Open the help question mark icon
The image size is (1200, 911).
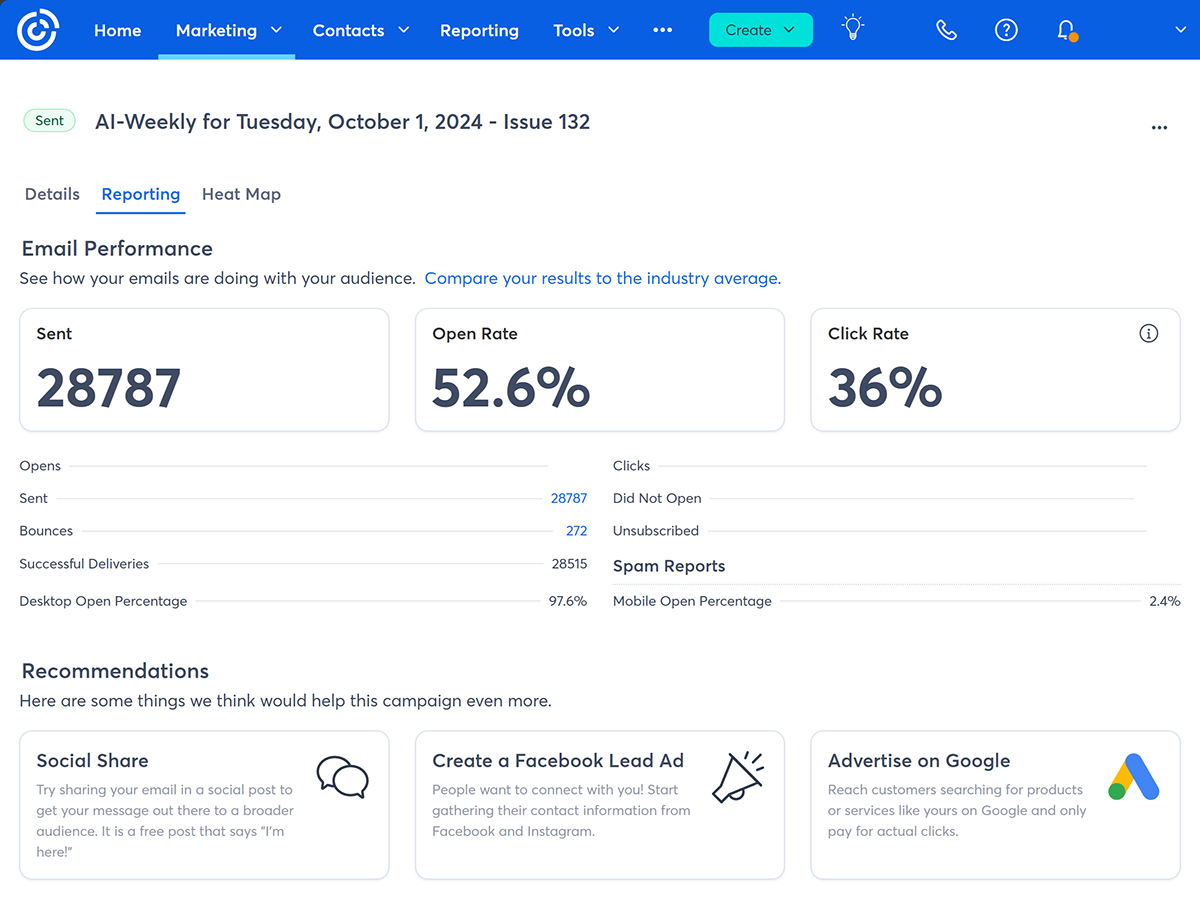(1006, 30)
